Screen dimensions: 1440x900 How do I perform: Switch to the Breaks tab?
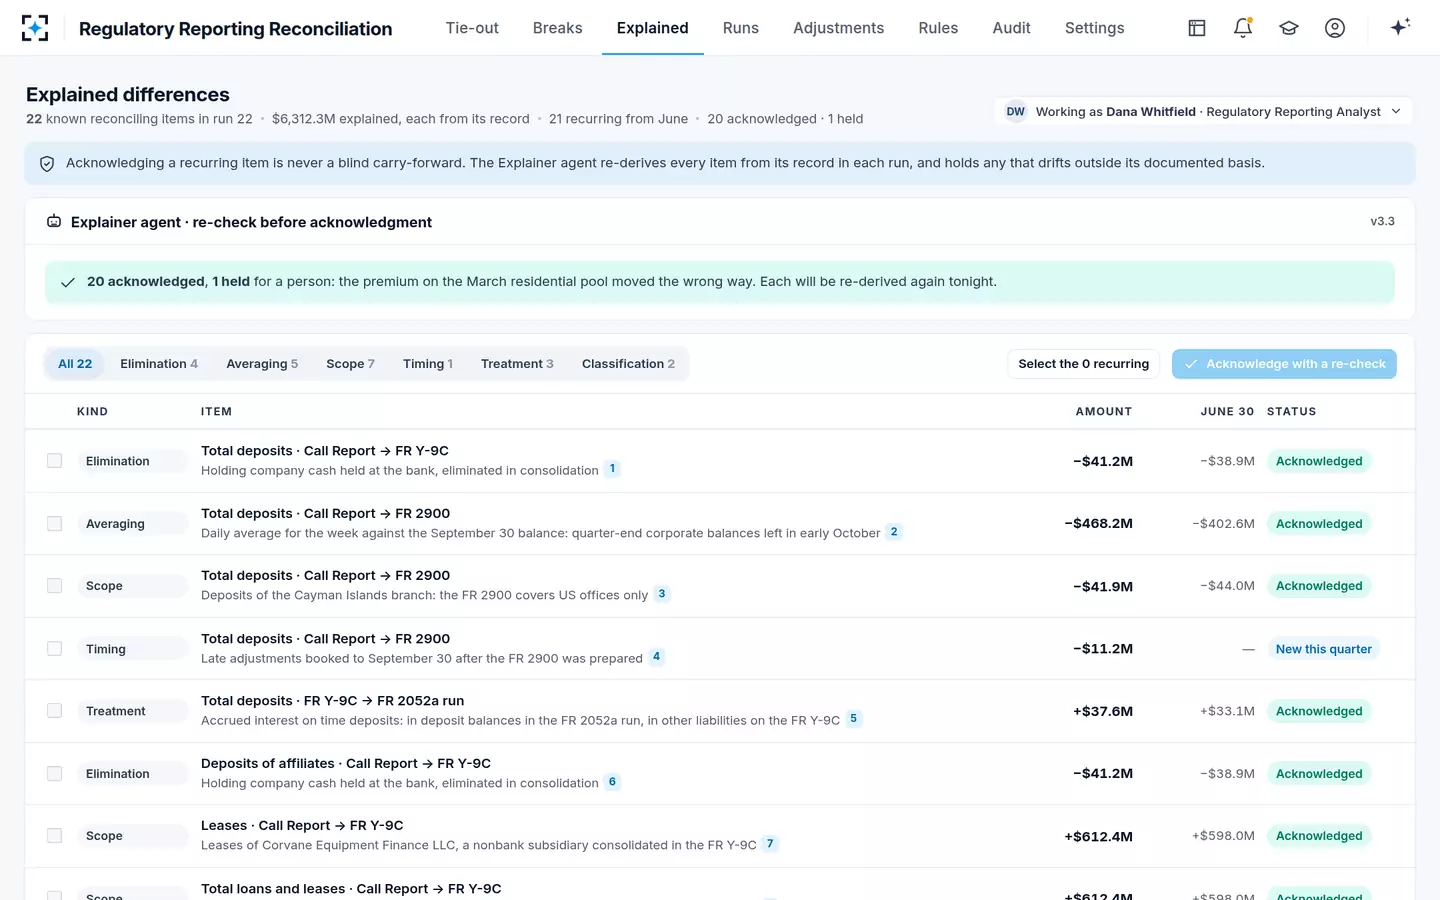(557, 28)
